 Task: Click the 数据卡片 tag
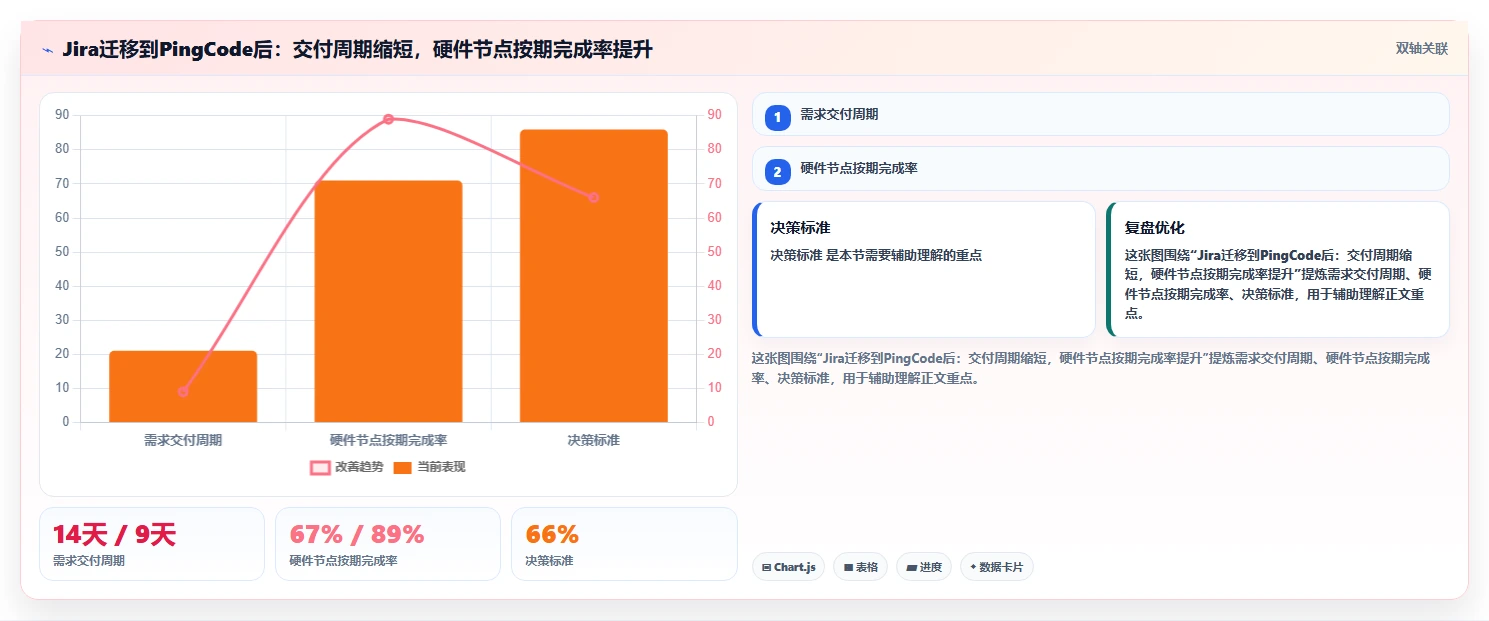(x=996, y=567)
